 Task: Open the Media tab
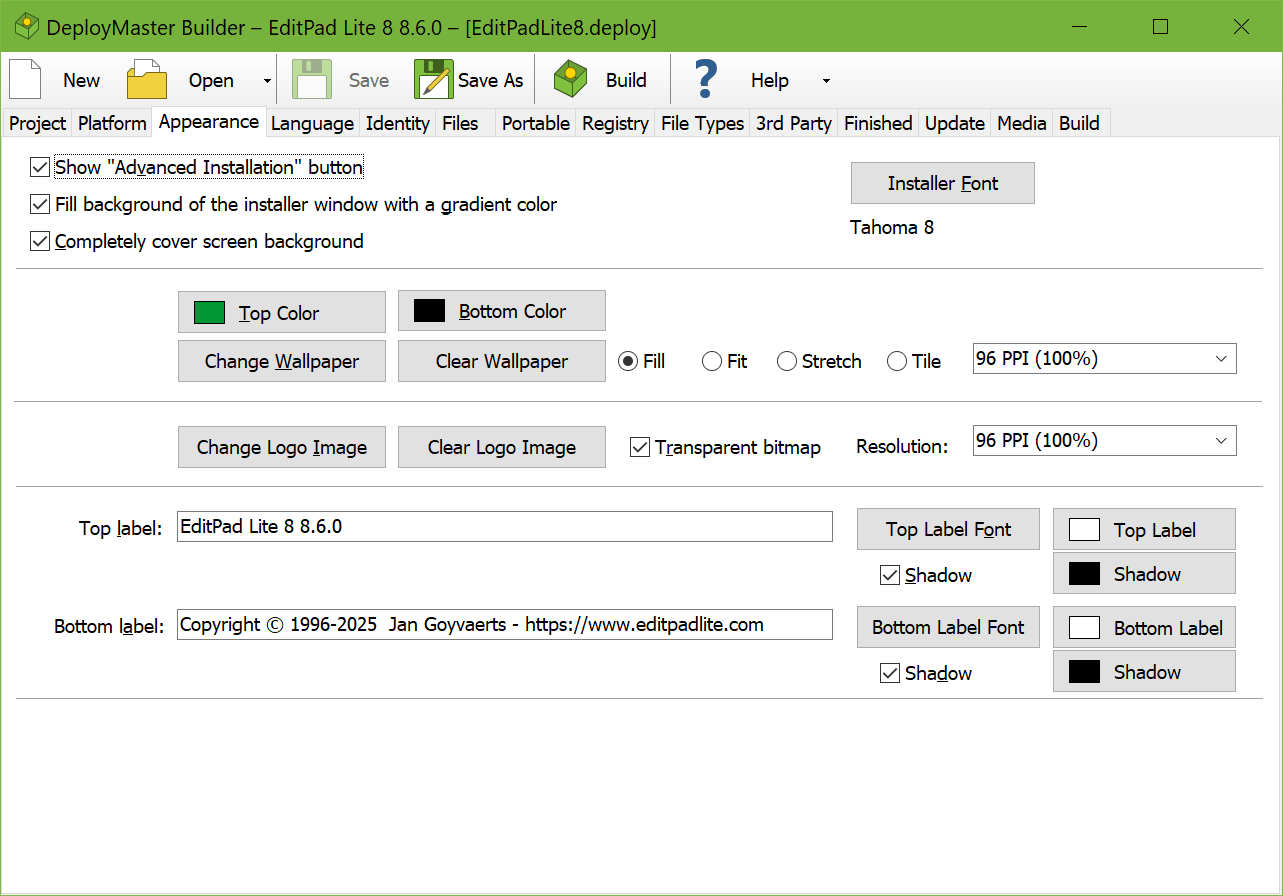[x=1022, y=123]
